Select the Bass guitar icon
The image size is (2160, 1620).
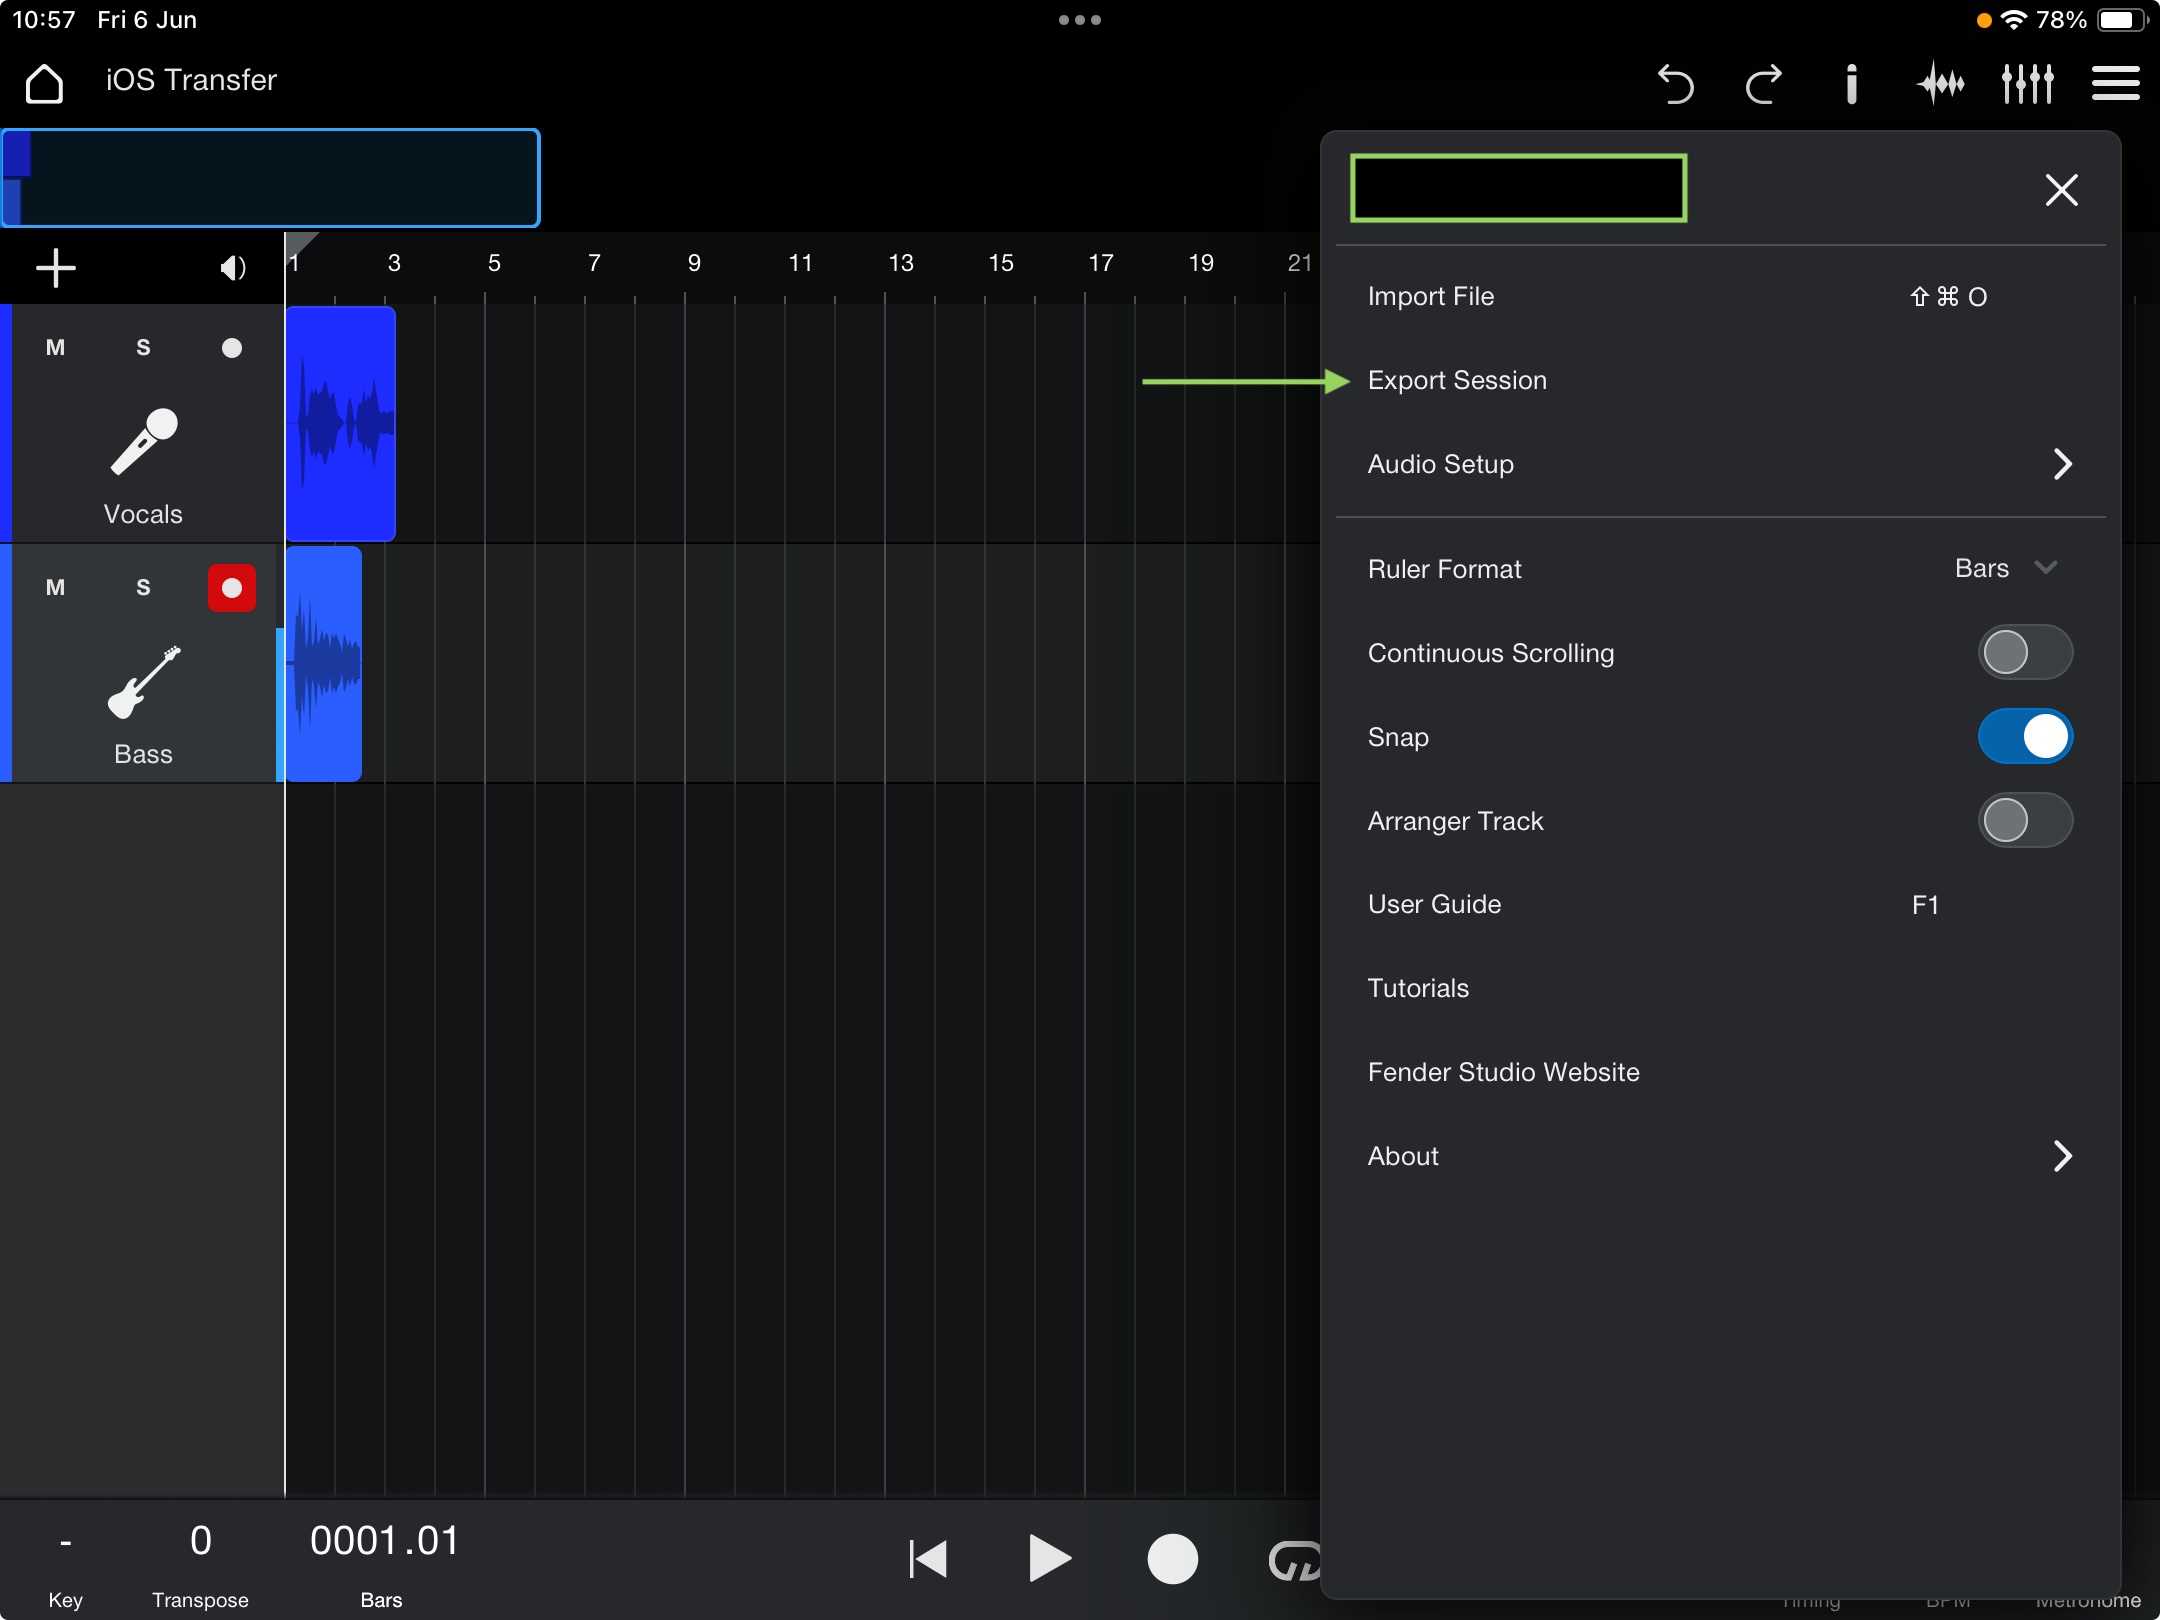[143, 682]
